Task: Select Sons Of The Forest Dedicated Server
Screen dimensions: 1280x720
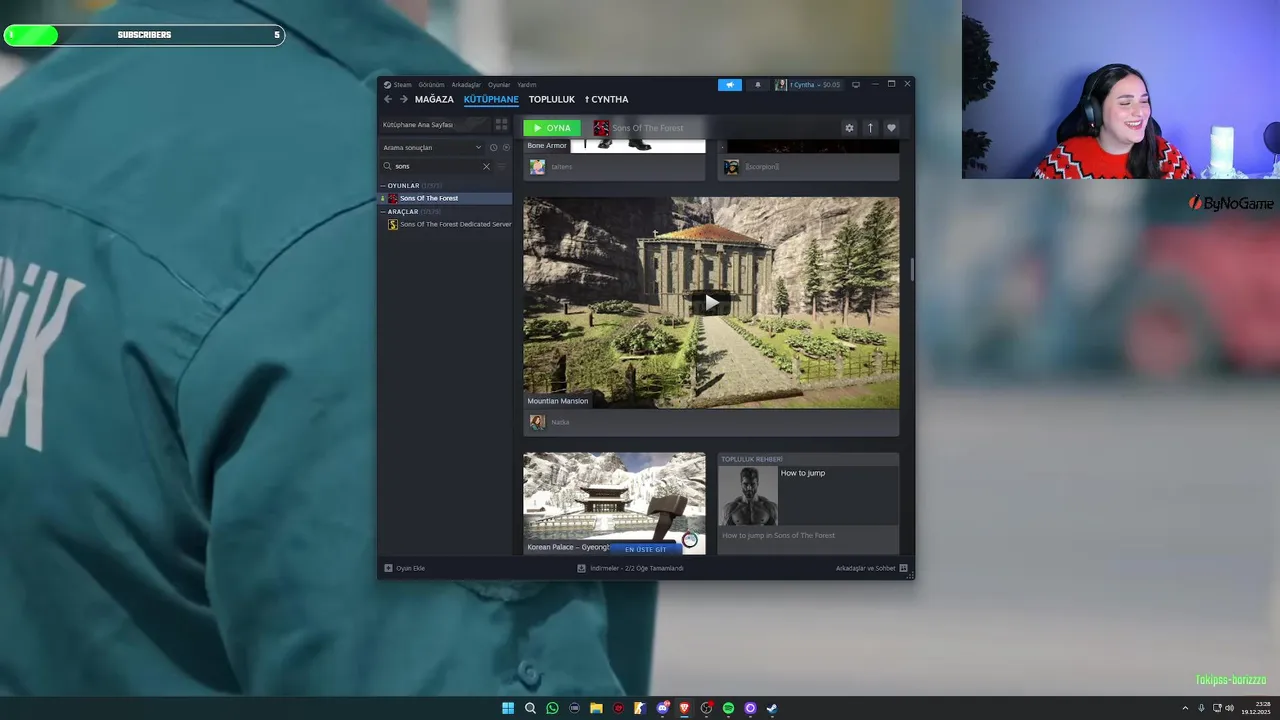Action: [x=449, y=224]
